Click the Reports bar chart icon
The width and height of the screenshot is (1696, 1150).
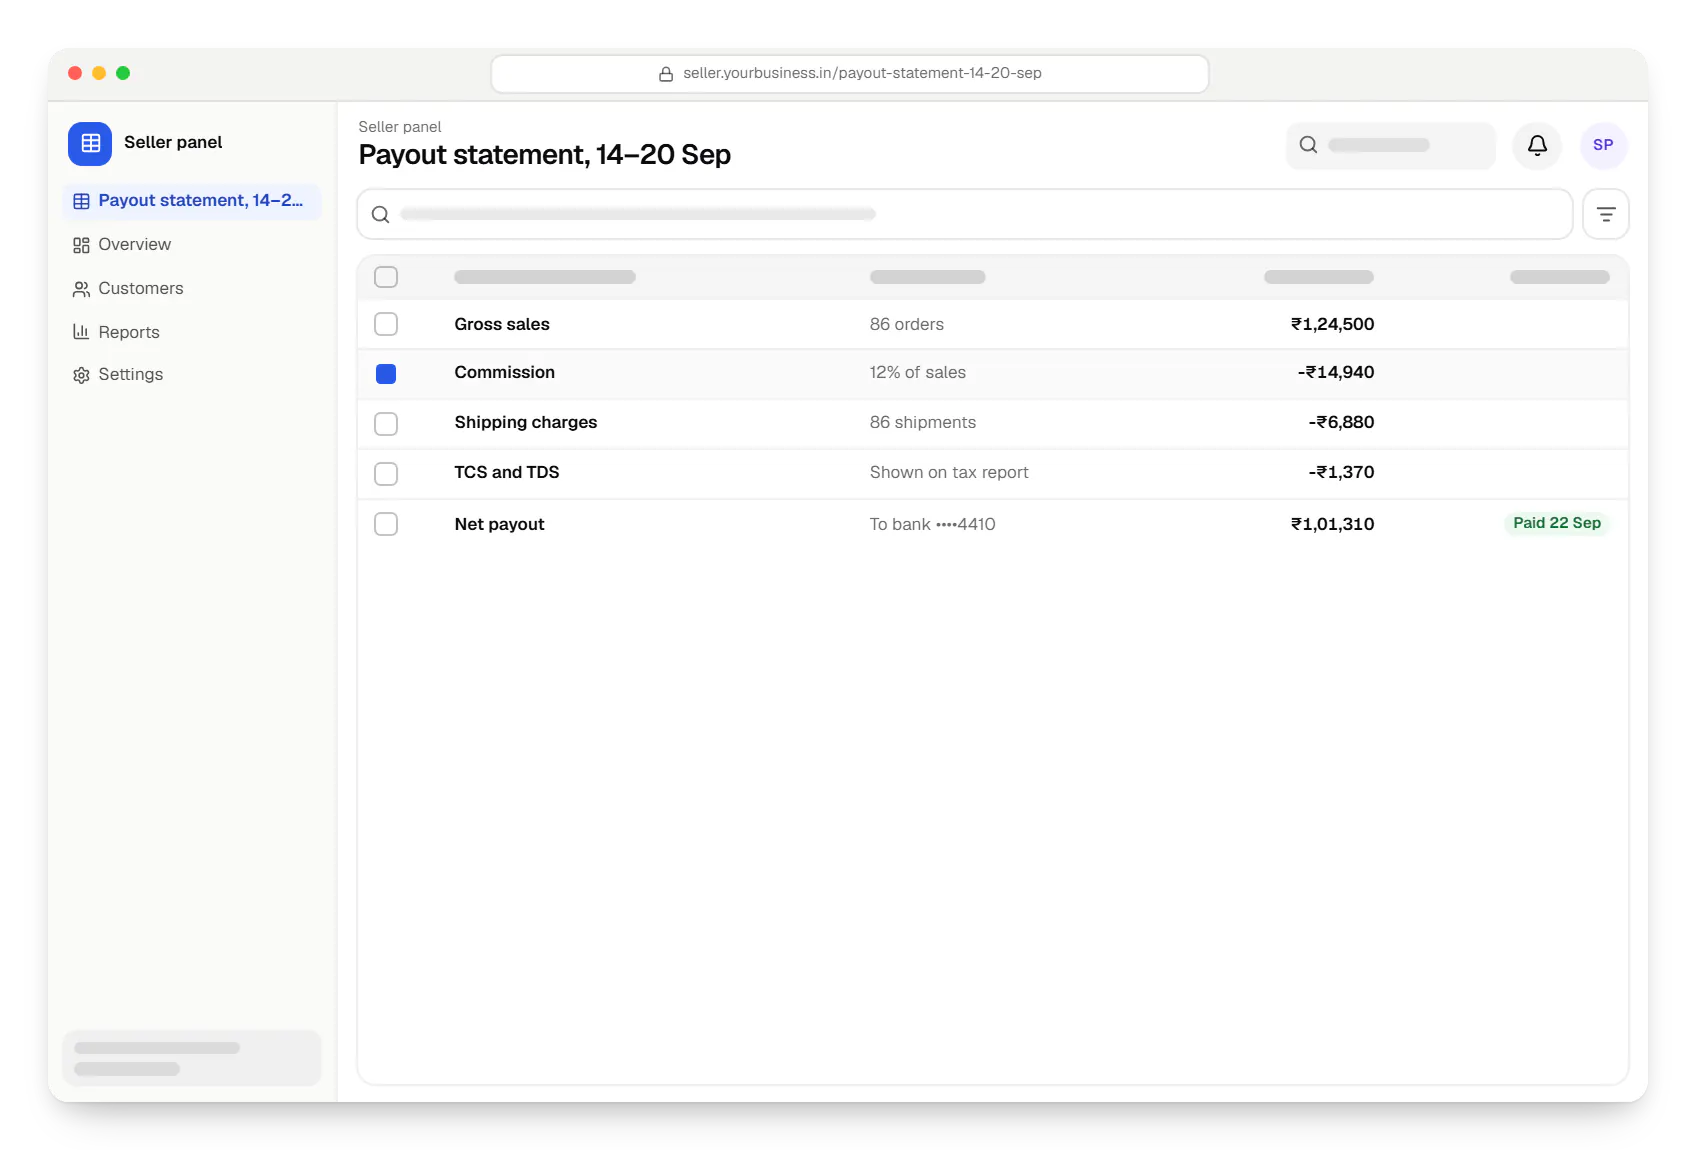[81, 332]
